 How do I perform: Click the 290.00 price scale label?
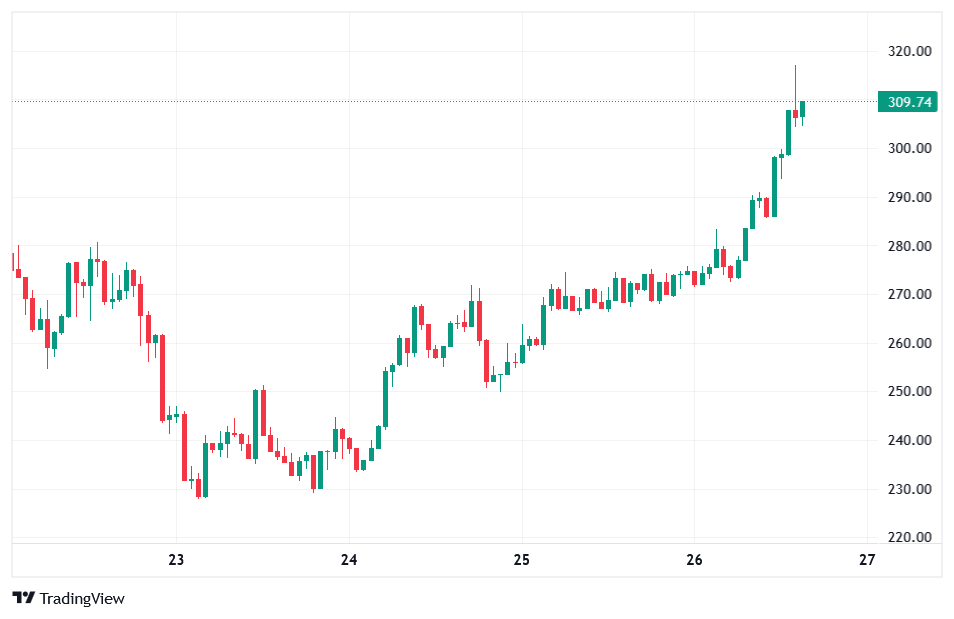coord(909,198)
